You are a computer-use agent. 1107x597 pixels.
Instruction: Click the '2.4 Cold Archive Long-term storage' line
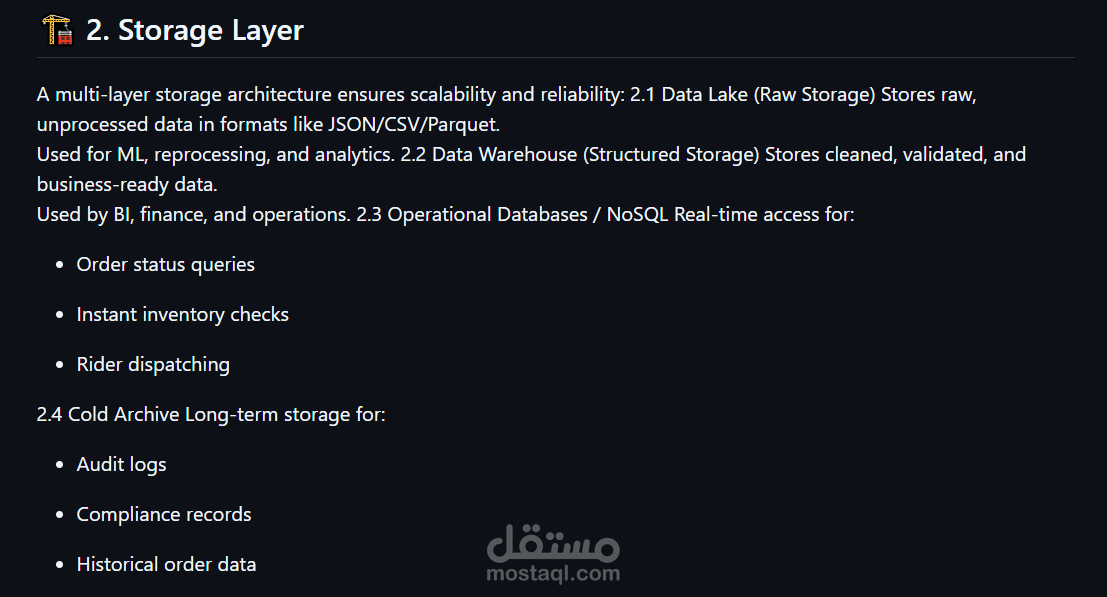(x=210, y=414)
